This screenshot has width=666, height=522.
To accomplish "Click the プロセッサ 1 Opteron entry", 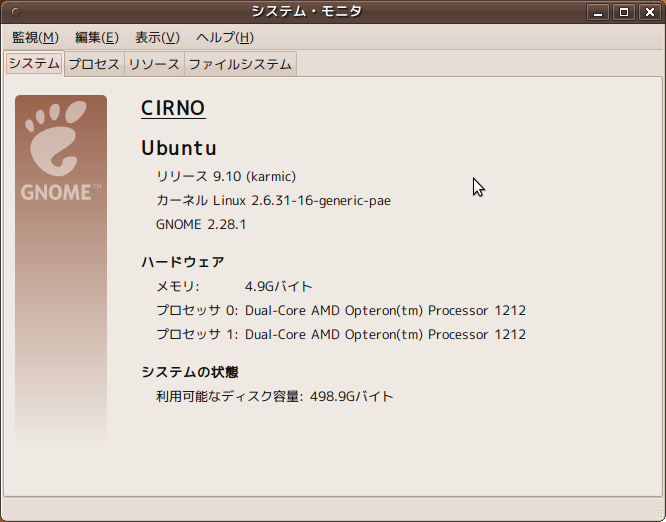I will click(x=340, y=334).
